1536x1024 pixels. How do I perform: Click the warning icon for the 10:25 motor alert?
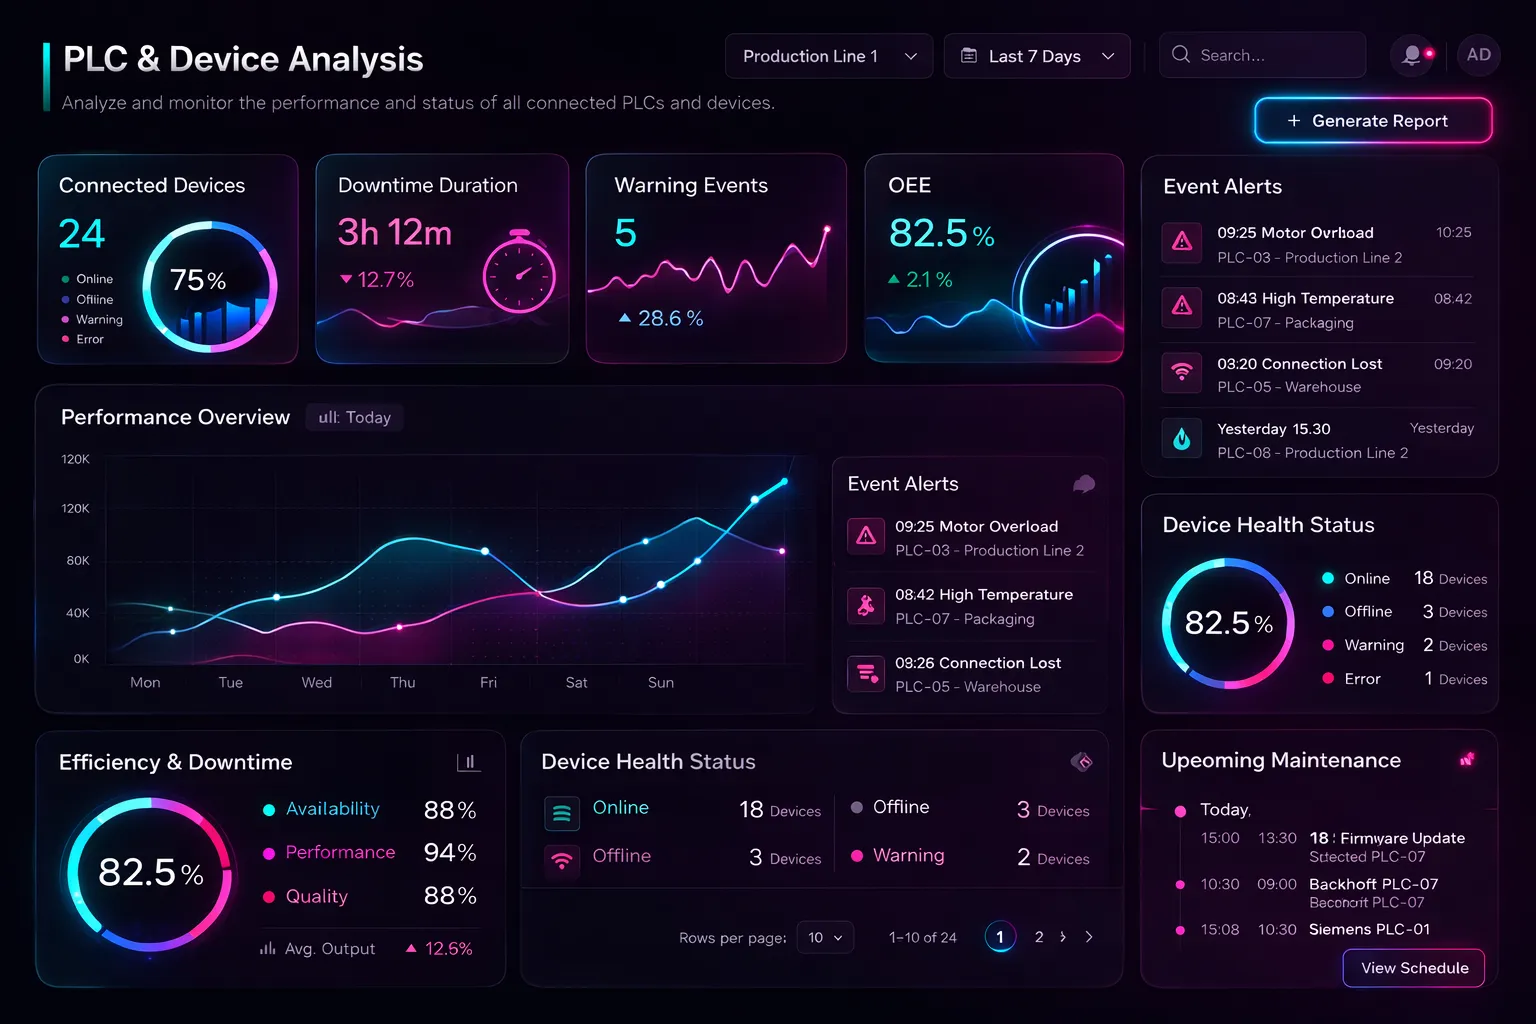coord(1182,241)
